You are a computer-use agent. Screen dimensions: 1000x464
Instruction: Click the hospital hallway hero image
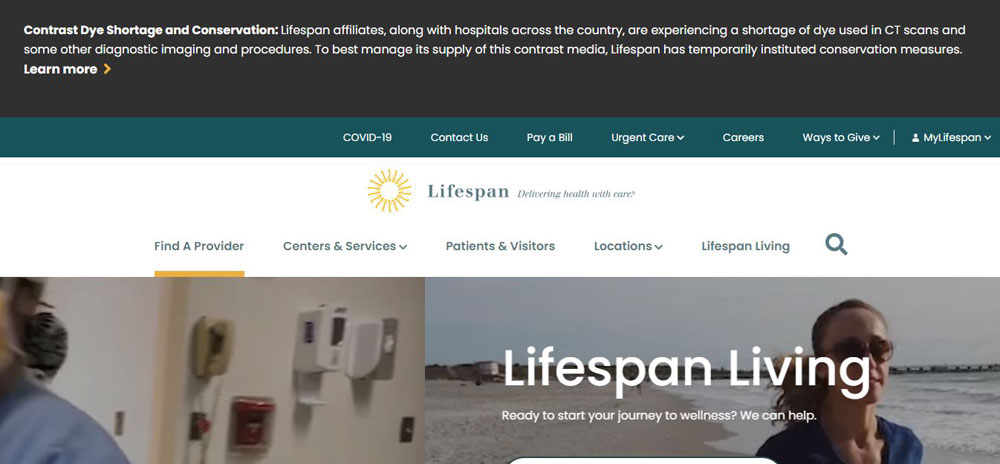coord(212,370)
